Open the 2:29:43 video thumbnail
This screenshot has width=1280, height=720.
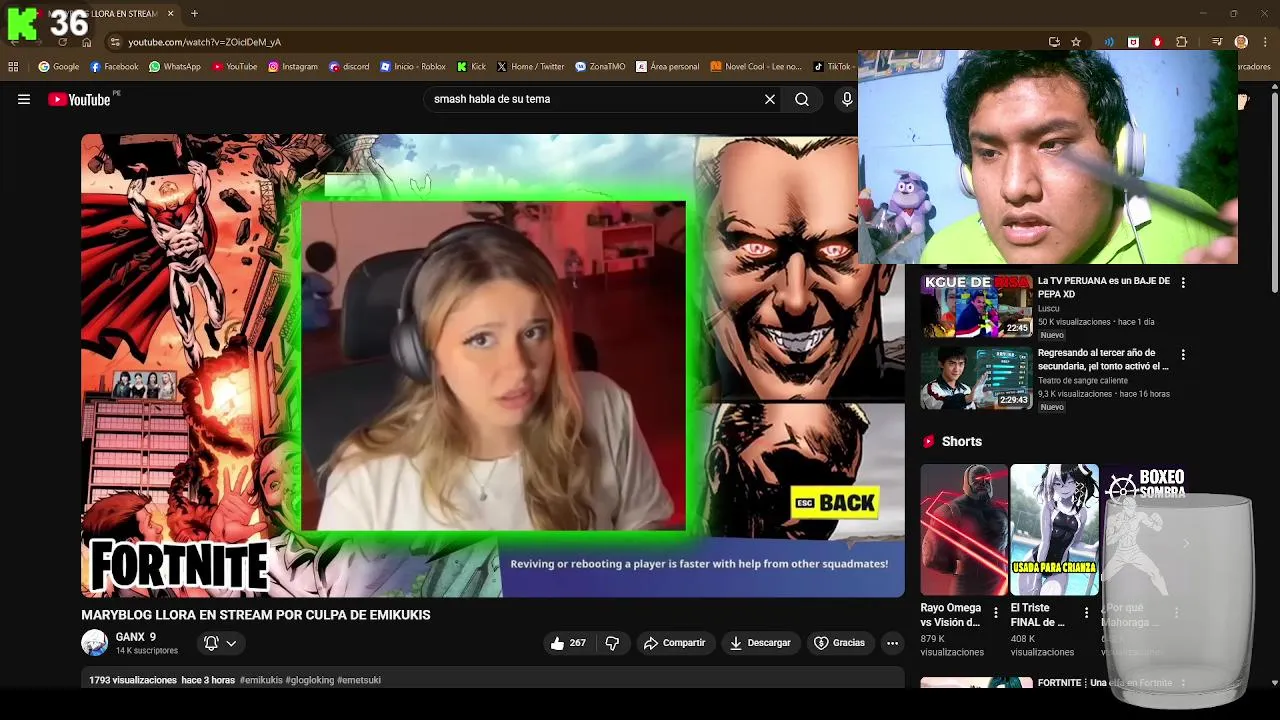[x=976, y=377]
